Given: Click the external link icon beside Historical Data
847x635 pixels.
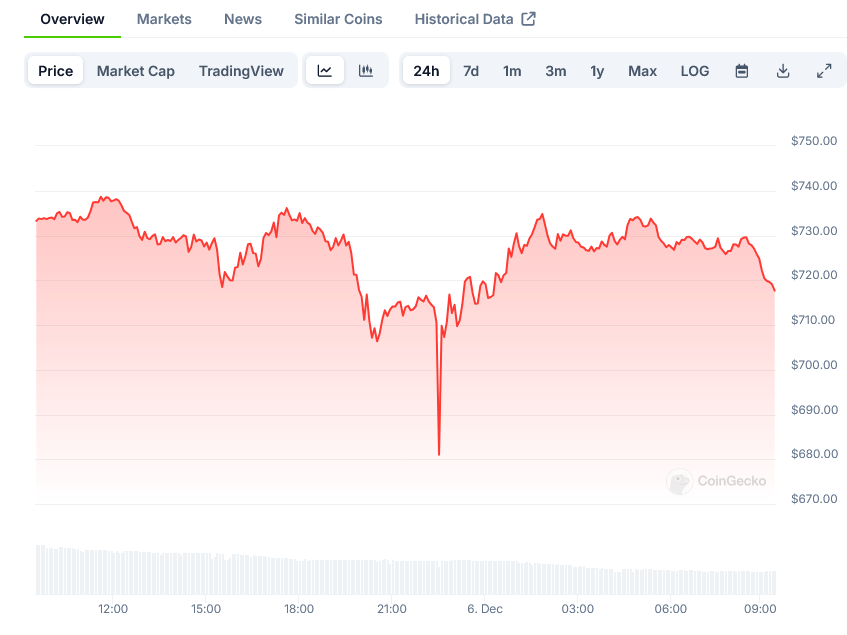Looking at the screenshot, I should coord(529,19).
